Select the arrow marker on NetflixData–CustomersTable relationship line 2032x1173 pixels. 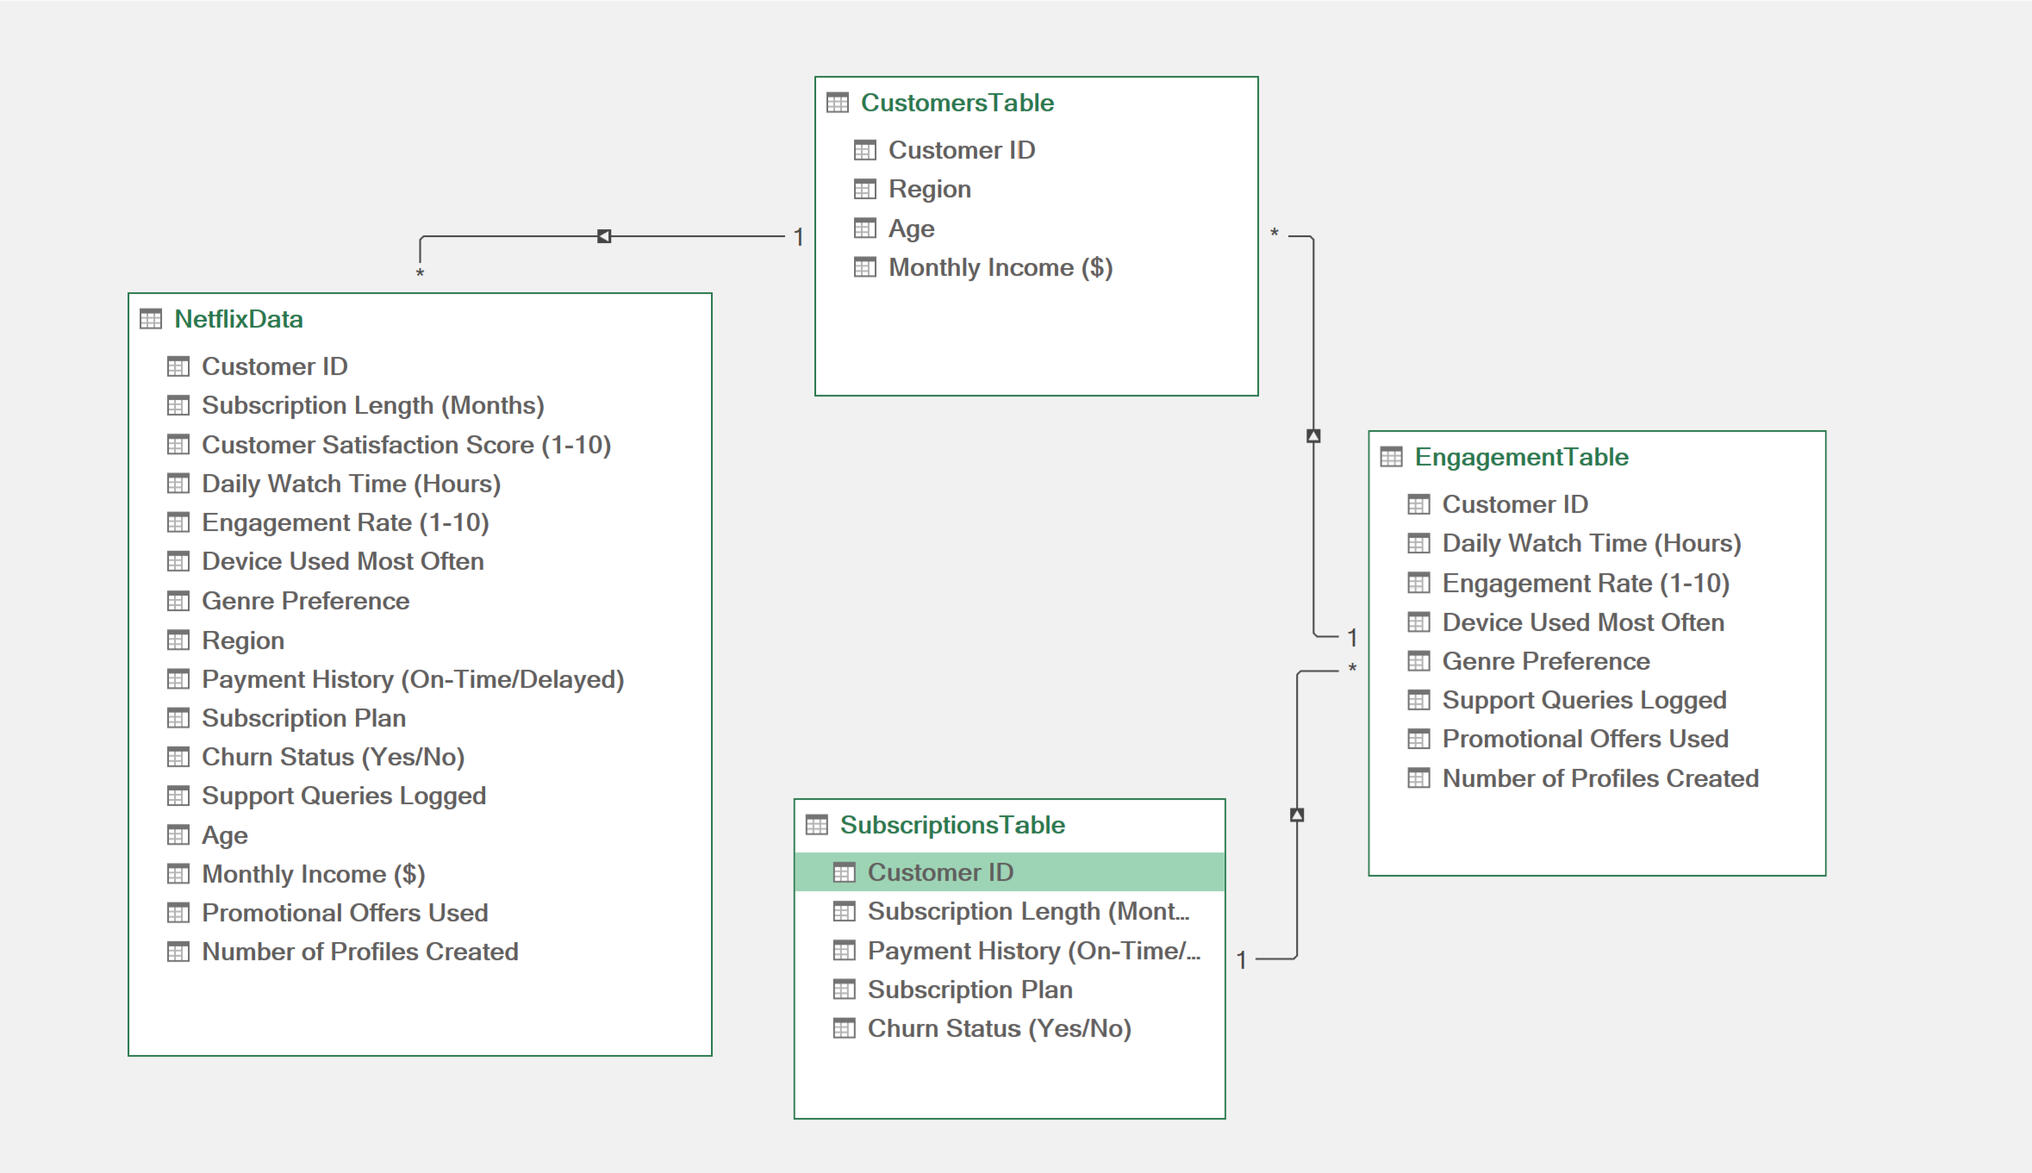[604, 236]
